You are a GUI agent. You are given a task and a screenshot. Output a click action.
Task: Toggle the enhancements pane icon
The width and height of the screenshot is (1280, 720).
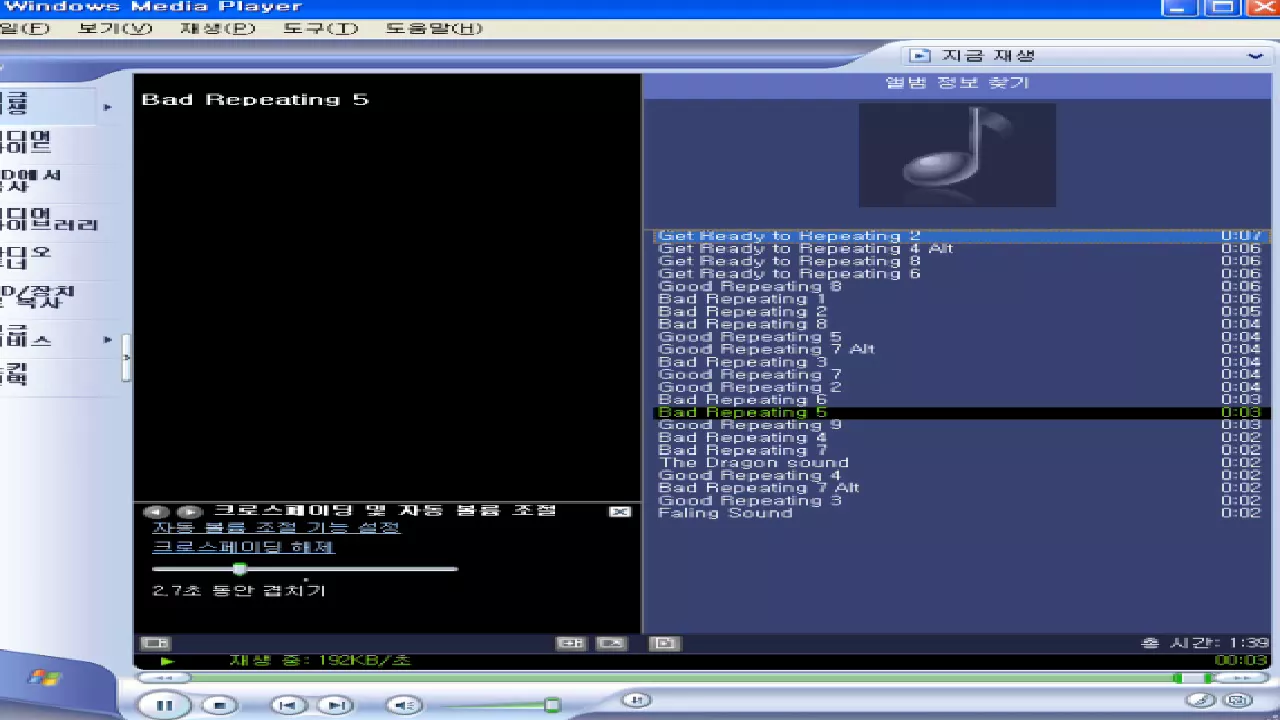click(155, 643)
